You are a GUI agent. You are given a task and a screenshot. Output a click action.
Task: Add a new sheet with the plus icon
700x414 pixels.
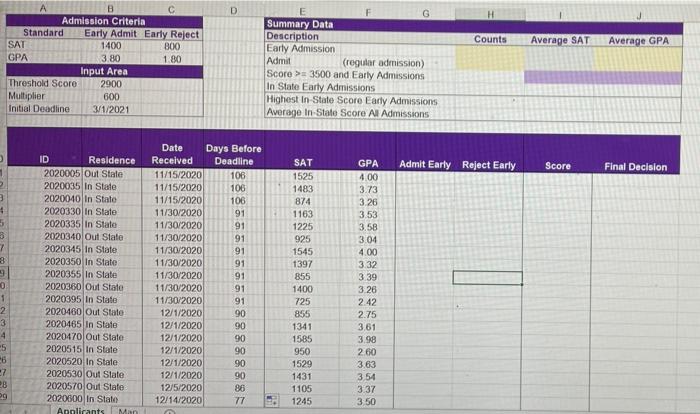click(169, 412)
